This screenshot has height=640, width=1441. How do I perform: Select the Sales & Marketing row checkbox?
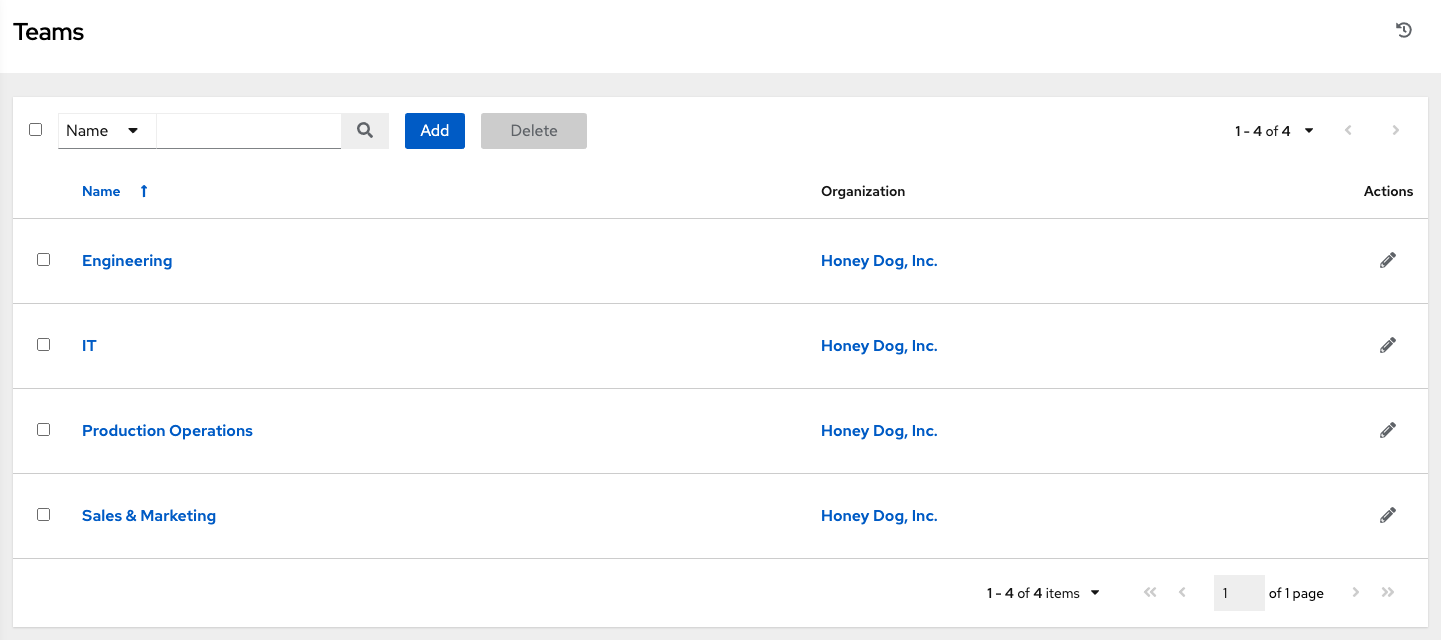[43, 514]
